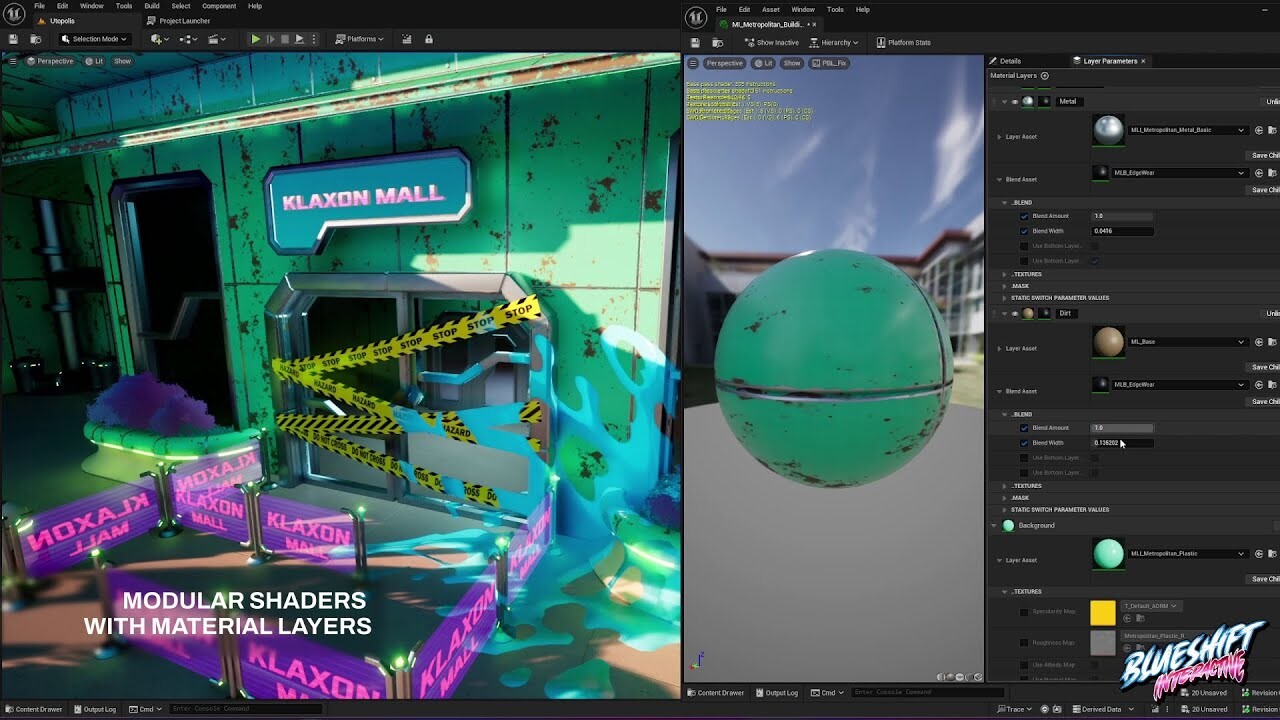This screenshot has height=720, width=1280.
Task: Expand the _TEXTURES section of the Dirt layer
Action: [1007, 485]
